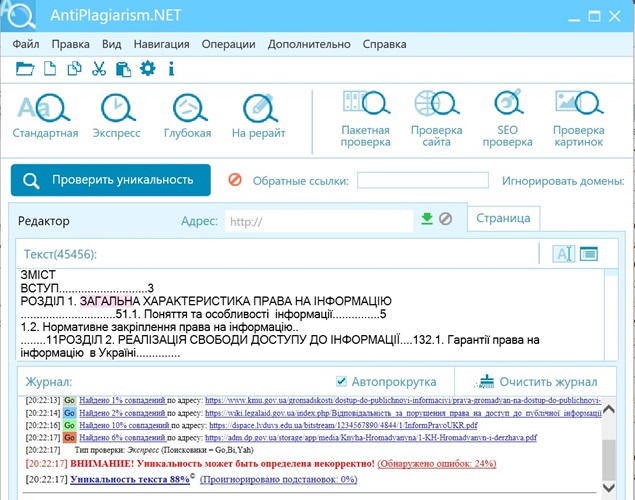Click the text editor vertical scrollbar
The width and height of the screenshot is (635, 500).
(611, 314)
